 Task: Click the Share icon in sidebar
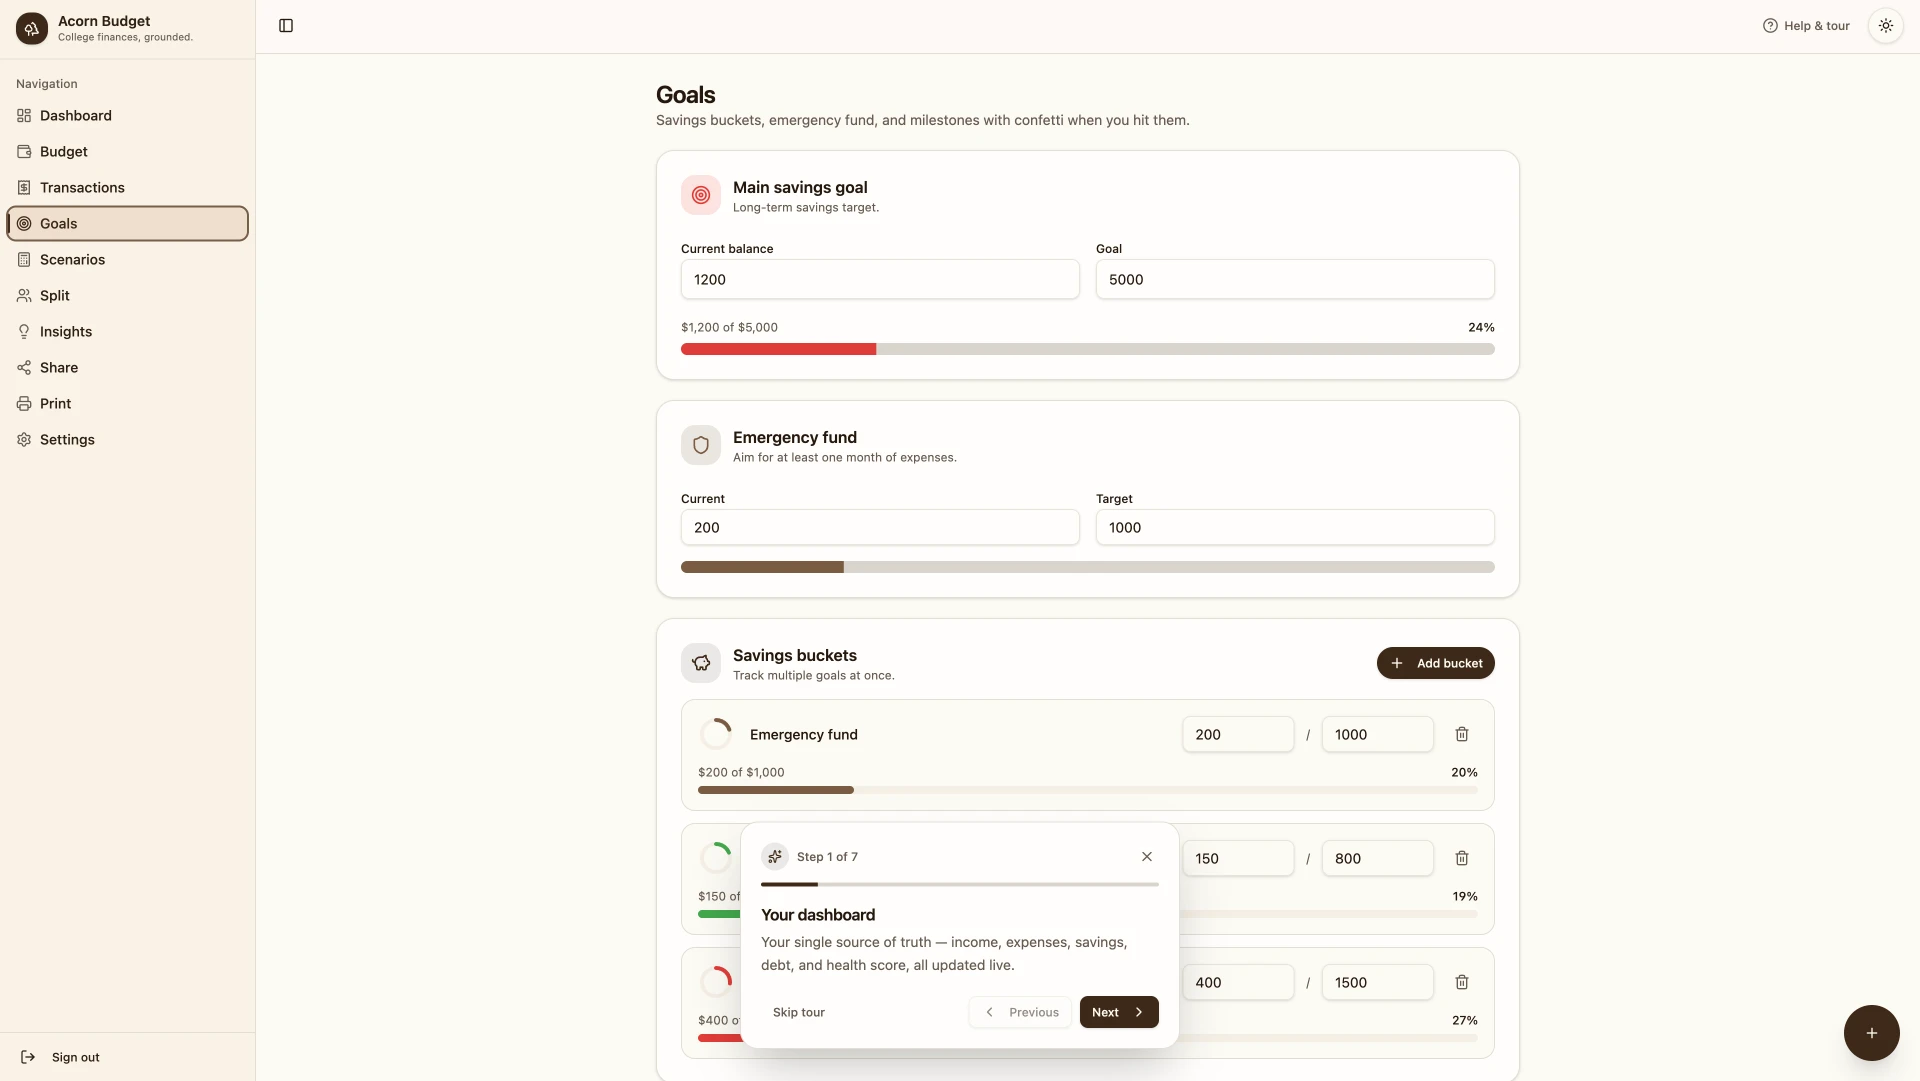point(24,368)
